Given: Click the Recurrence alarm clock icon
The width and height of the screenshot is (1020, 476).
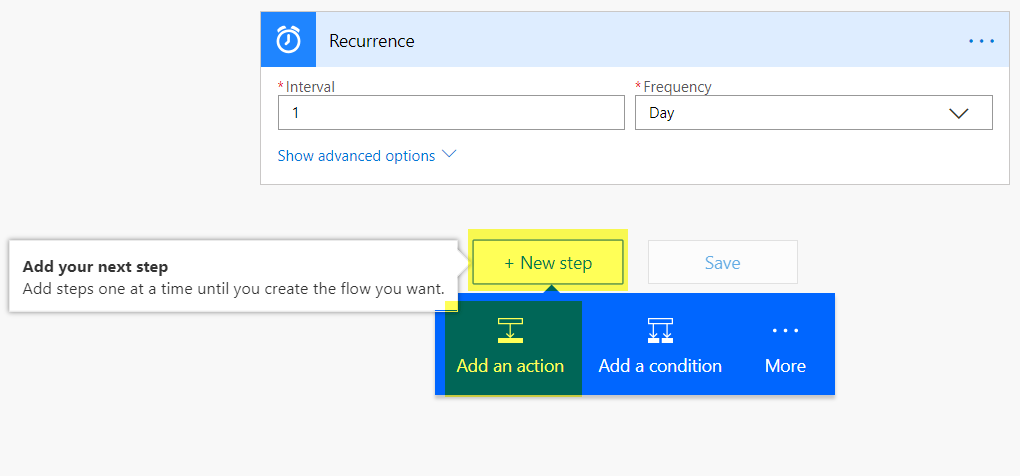Looking at the screenshot, I should 288,40.
